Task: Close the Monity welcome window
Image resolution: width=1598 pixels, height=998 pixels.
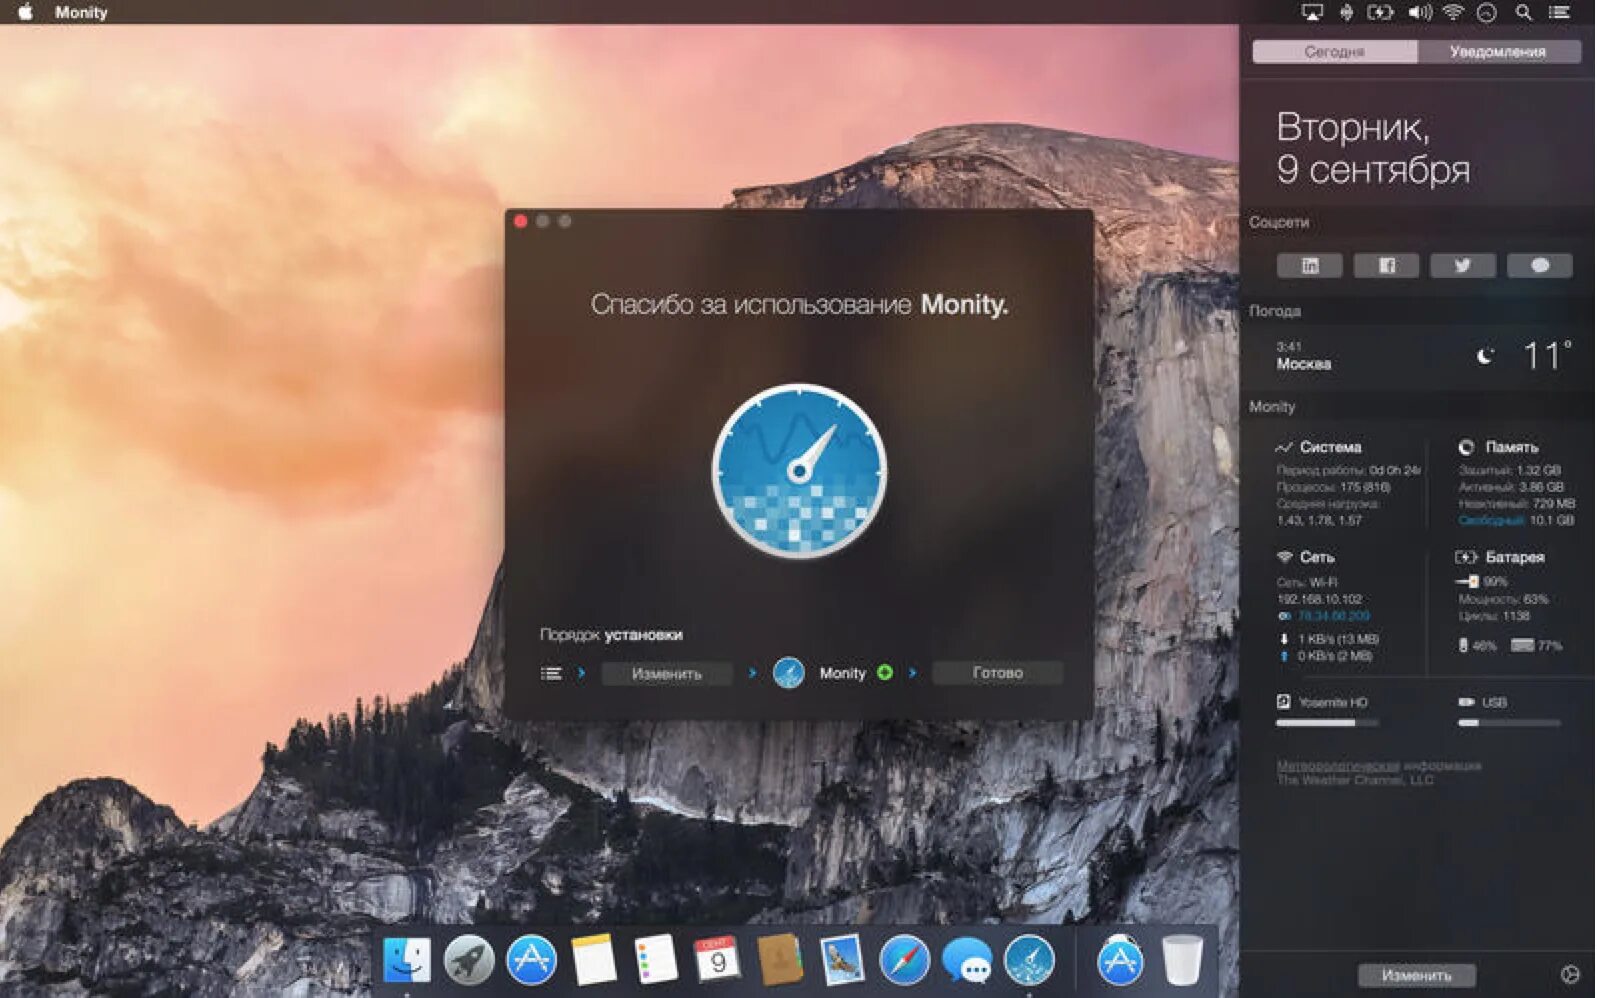Action: point(520,221)
